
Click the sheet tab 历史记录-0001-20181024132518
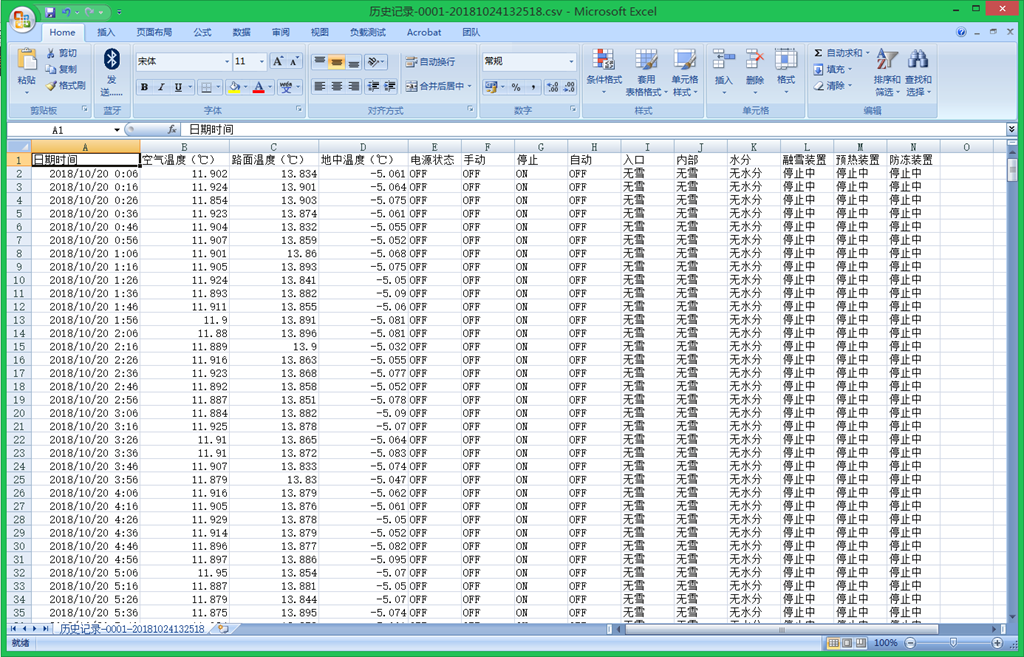point(131,629)
